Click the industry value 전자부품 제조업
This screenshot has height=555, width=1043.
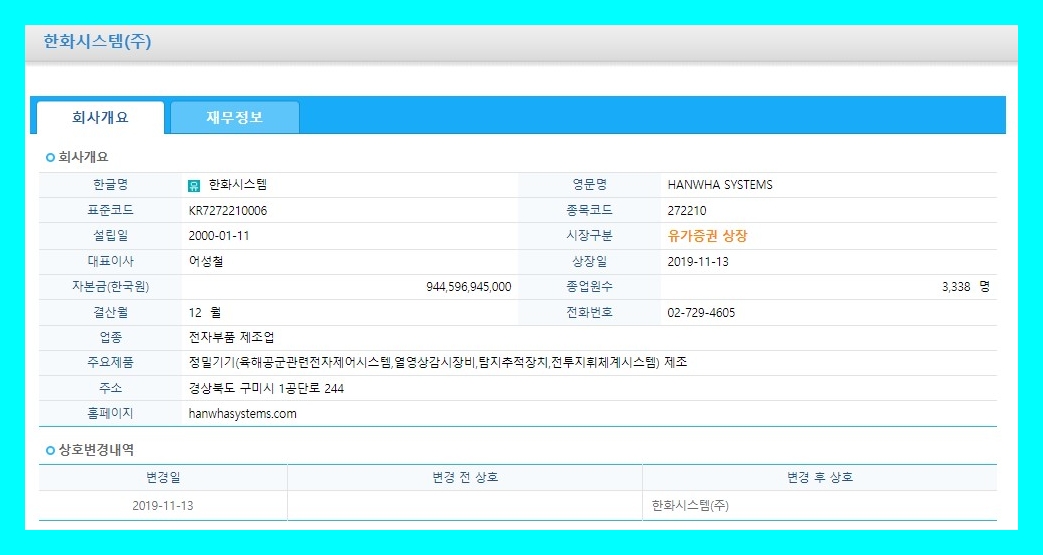pyautogui.click(x=231, y=337)
